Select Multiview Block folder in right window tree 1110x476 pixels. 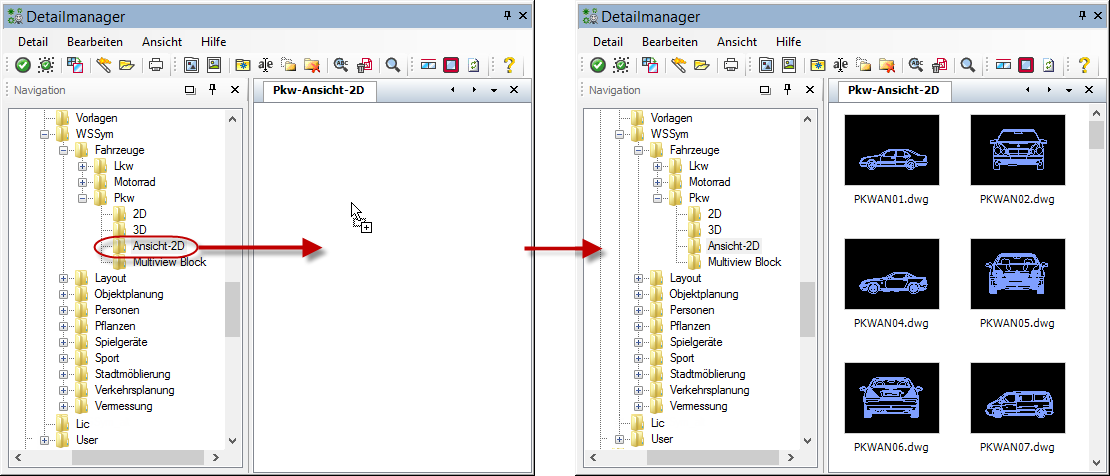(744, 262)
